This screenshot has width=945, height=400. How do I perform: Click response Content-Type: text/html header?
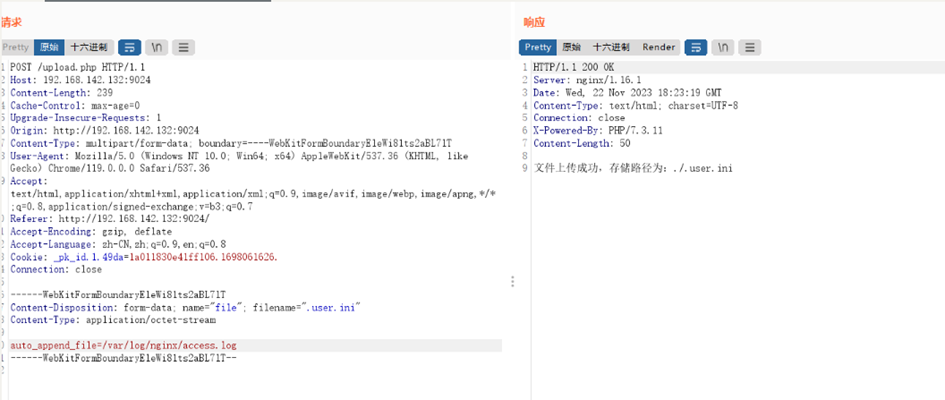(636, 105)
